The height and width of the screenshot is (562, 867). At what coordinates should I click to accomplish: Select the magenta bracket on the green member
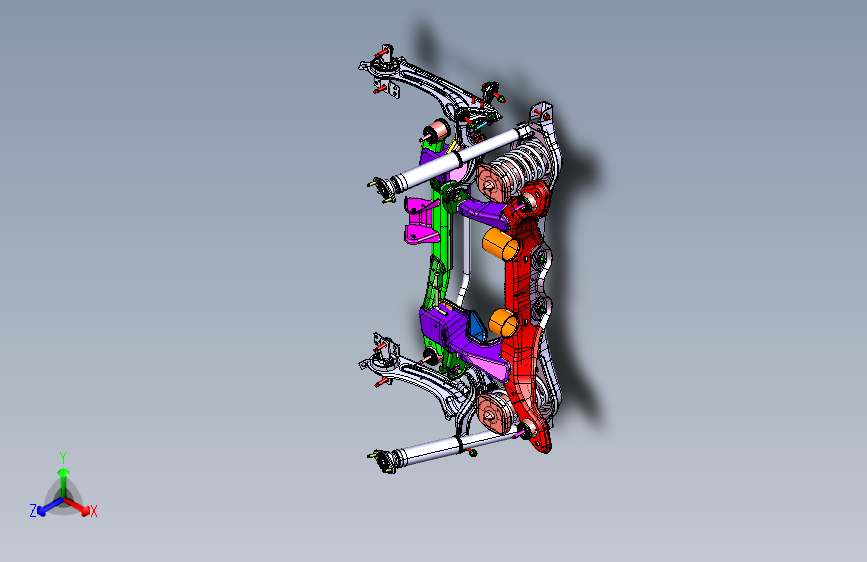[x=421, y=220]
